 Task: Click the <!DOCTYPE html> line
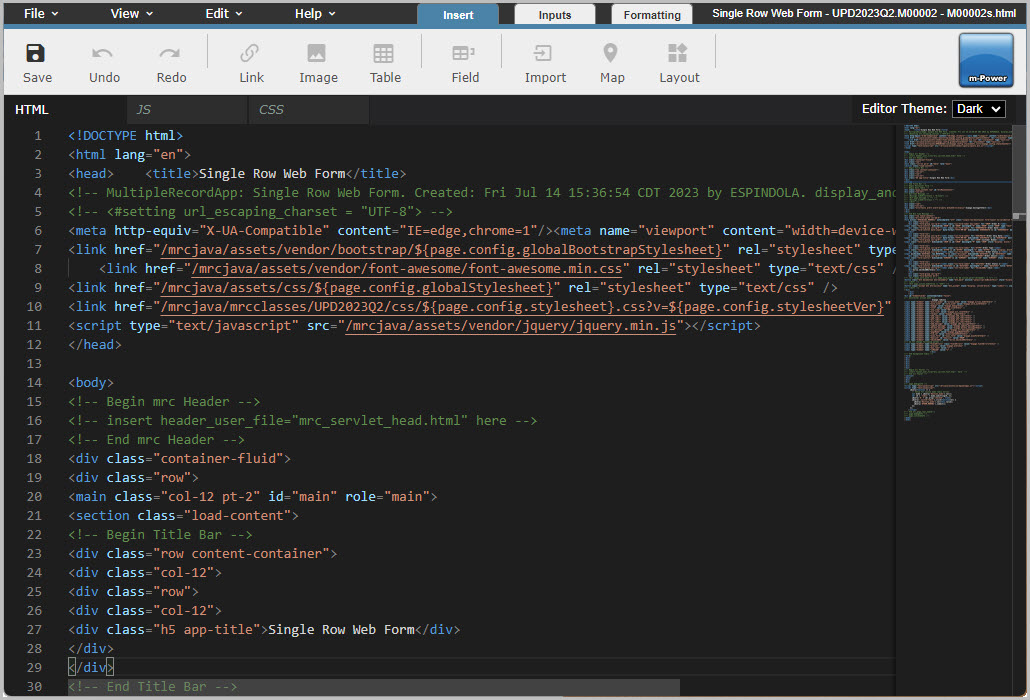[x=125, y=136]
